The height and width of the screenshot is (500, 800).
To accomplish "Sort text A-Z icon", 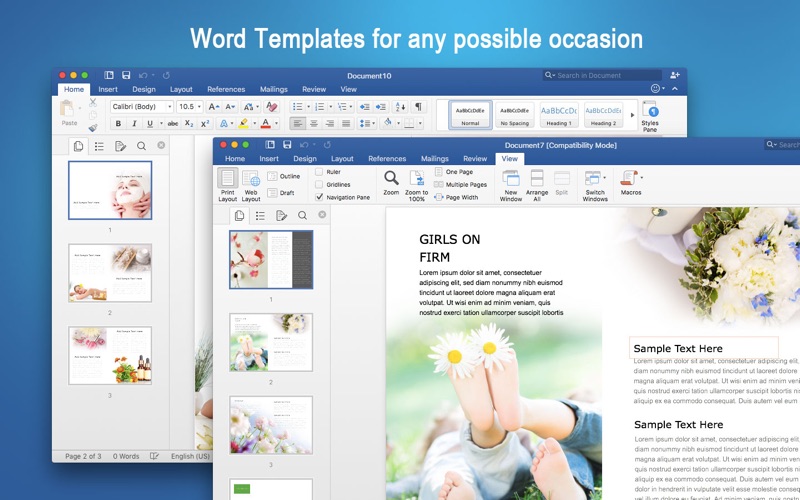I will click(400, 107).
